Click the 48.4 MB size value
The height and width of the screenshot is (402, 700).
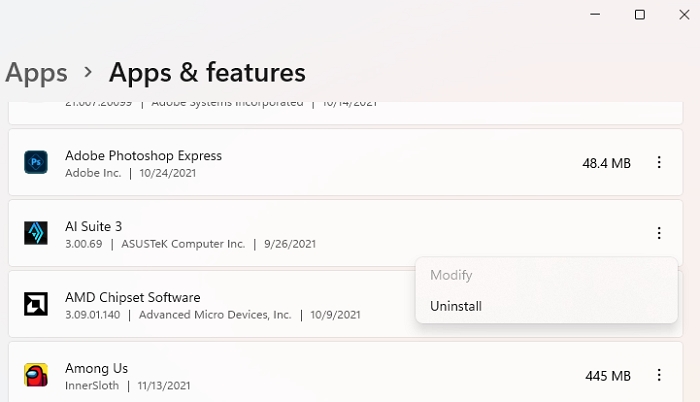[x=606, y=163]
